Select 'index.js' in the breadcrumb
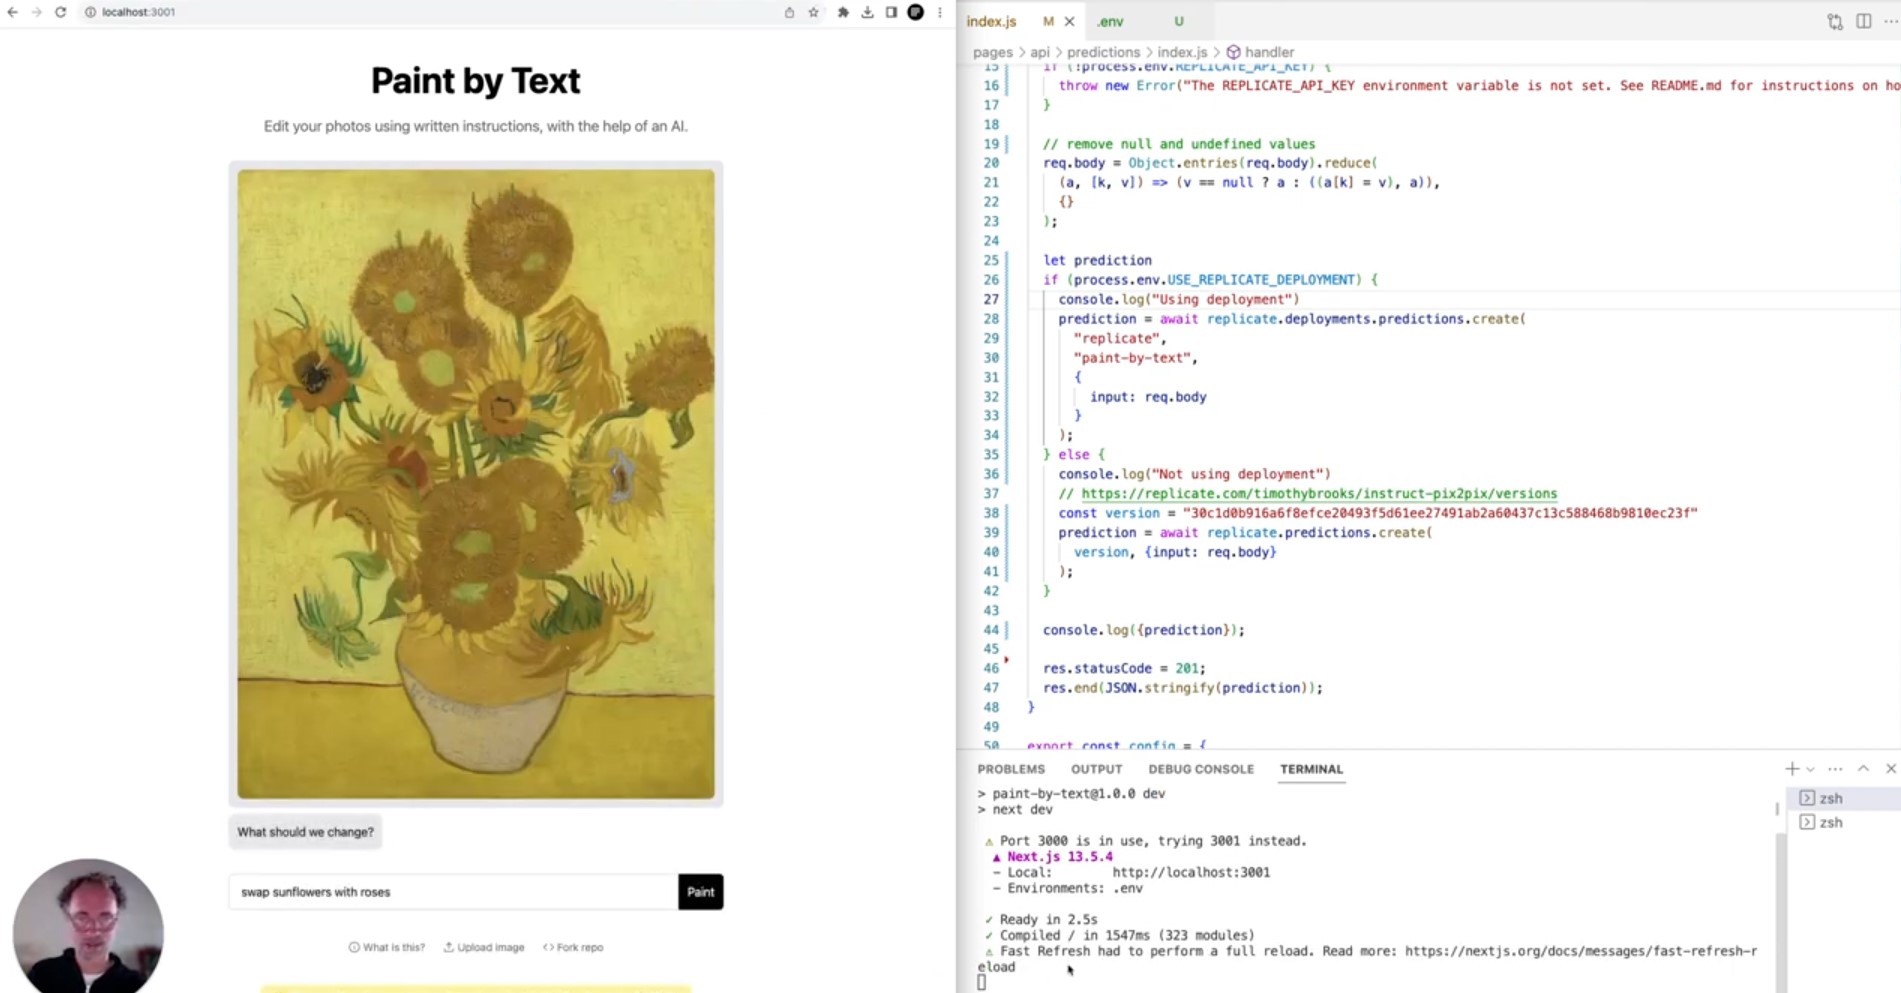The height and width of the screenshot is (993, 1901). click(x=1182, y=52)
